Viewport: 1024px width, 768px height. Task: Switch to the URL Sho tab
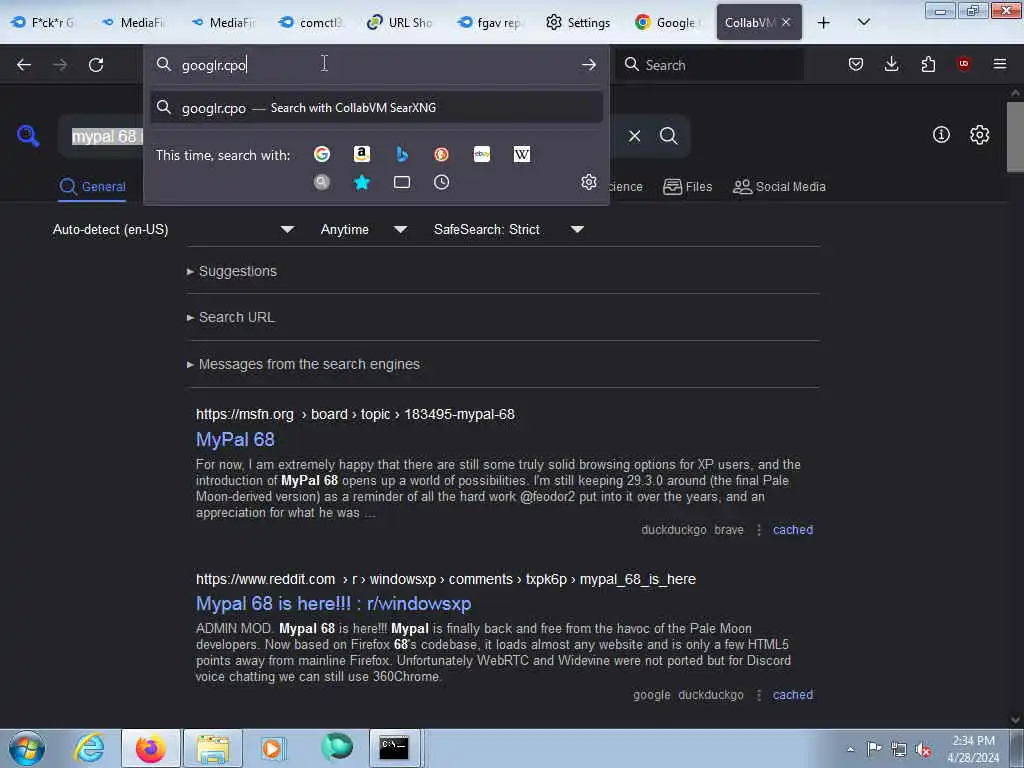coord(400,23)
